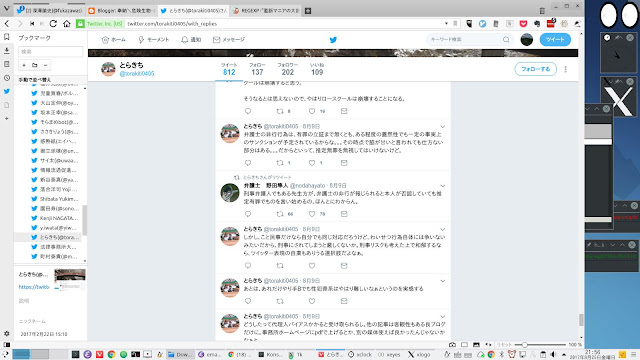Click the Pocket extension icon
The image size is (640, 360).
523,24
